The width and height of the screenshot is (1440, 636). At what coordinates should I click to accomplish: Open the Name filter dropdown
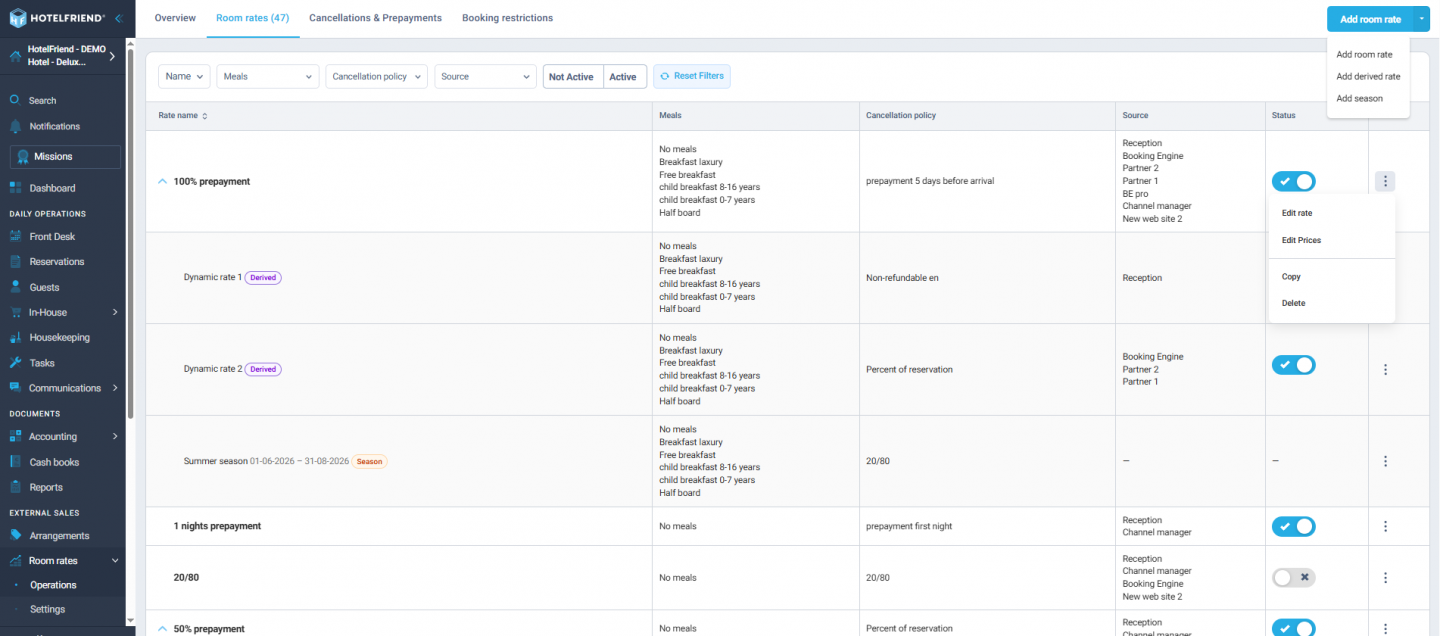[x=184, y=77]
